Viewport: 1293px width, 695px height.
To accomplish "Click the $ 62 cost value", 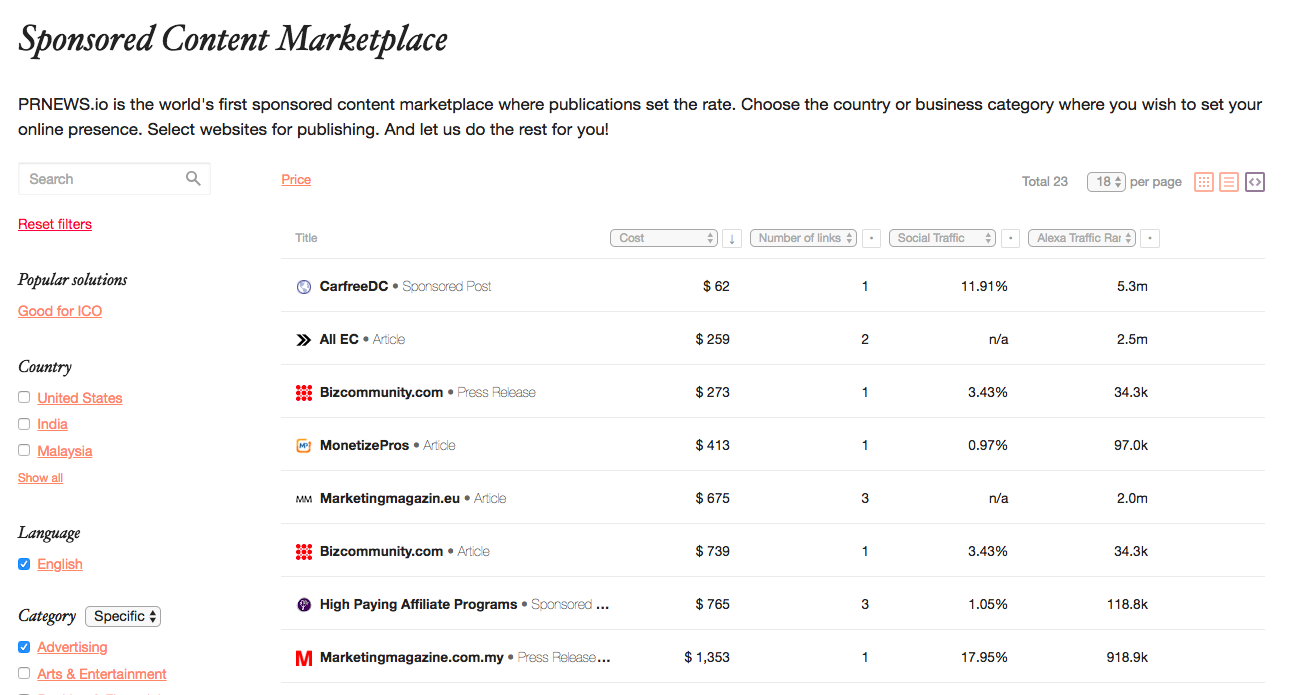I will point(716,286).
